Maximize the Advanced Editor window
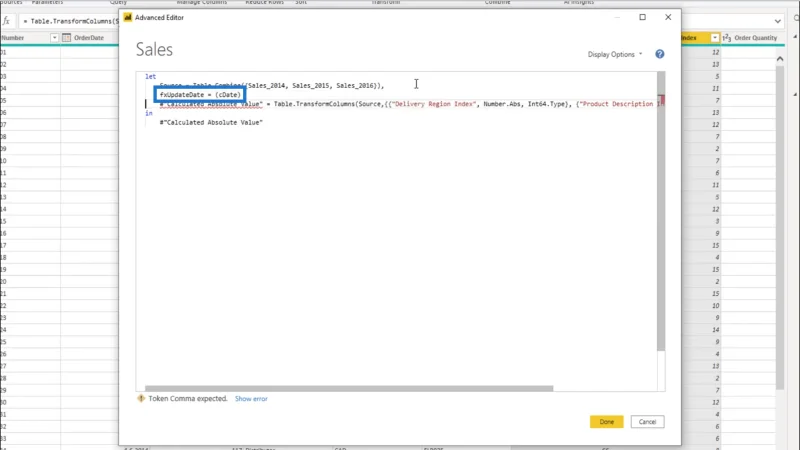This screenshot has height=450, width=800. pos(642,17)
